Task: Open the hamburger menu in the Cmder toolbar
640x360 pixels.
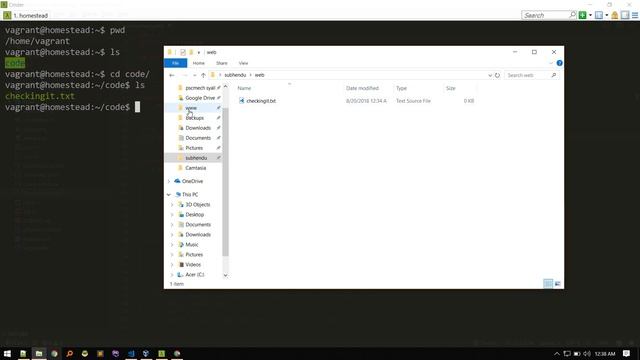Action: [x=635, y=15]
